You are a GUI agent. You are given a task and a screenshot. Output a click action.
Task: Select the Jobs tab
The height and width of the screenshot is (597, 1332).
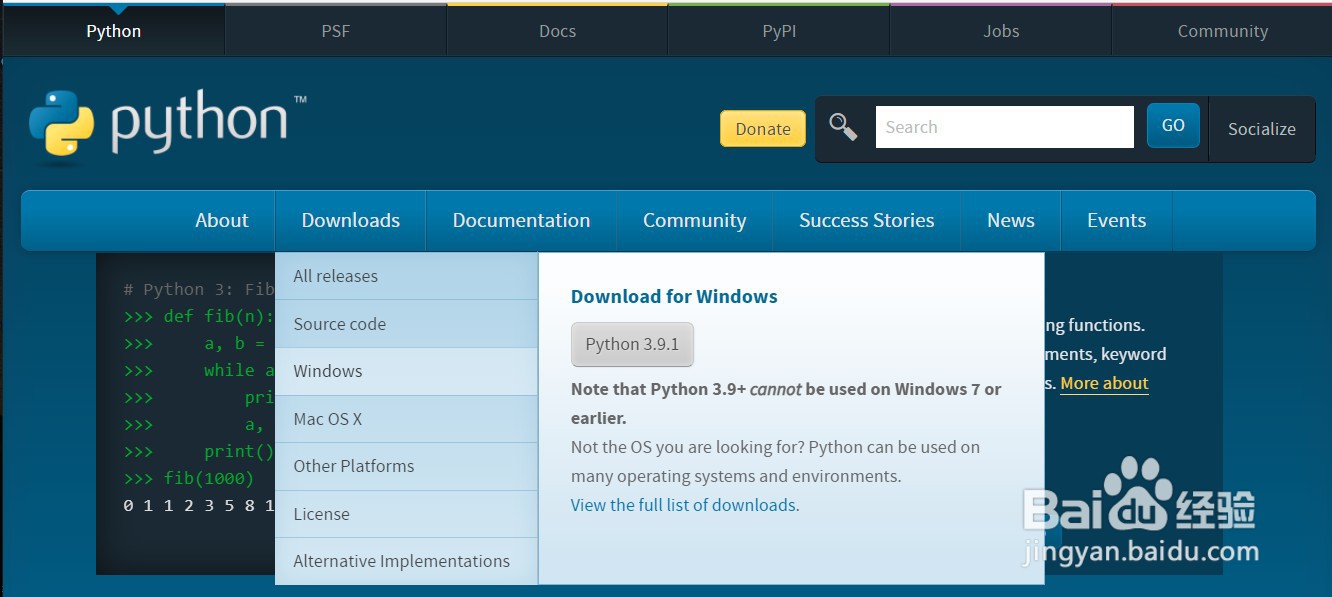[1000, 30]
